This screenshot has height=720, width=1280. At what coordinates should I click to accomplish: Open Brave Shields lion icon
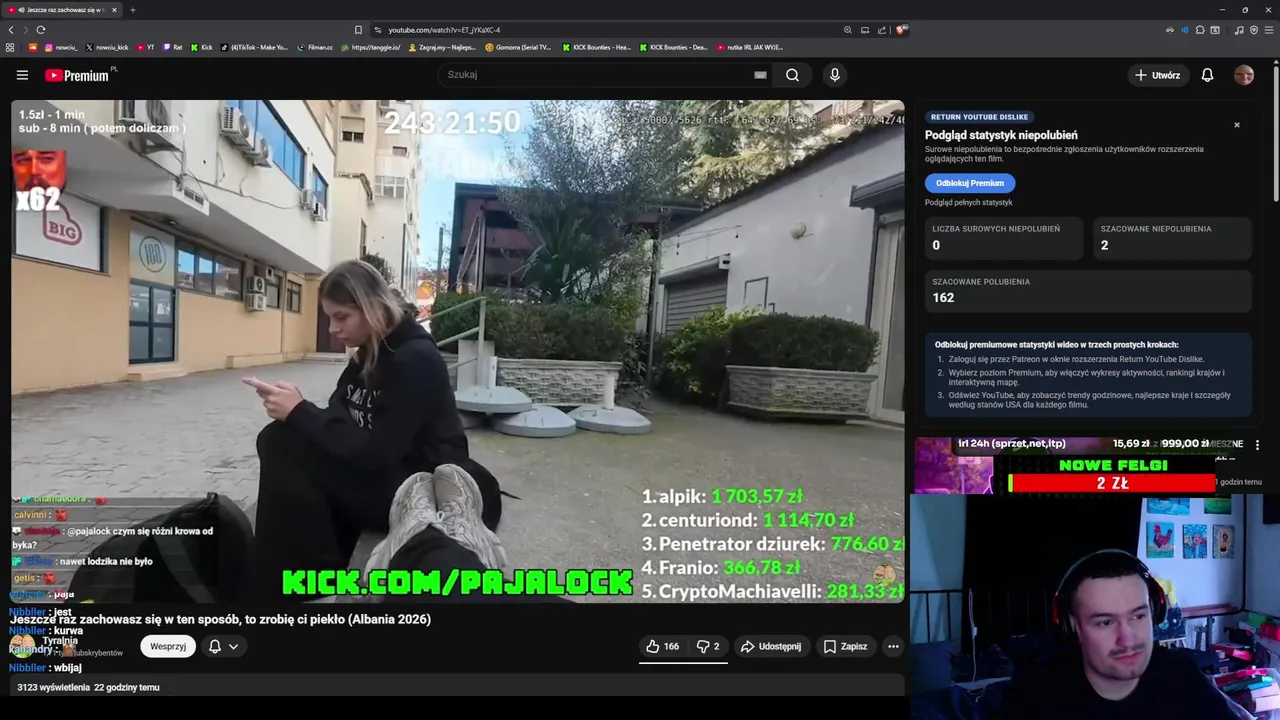tap(901, 30)
